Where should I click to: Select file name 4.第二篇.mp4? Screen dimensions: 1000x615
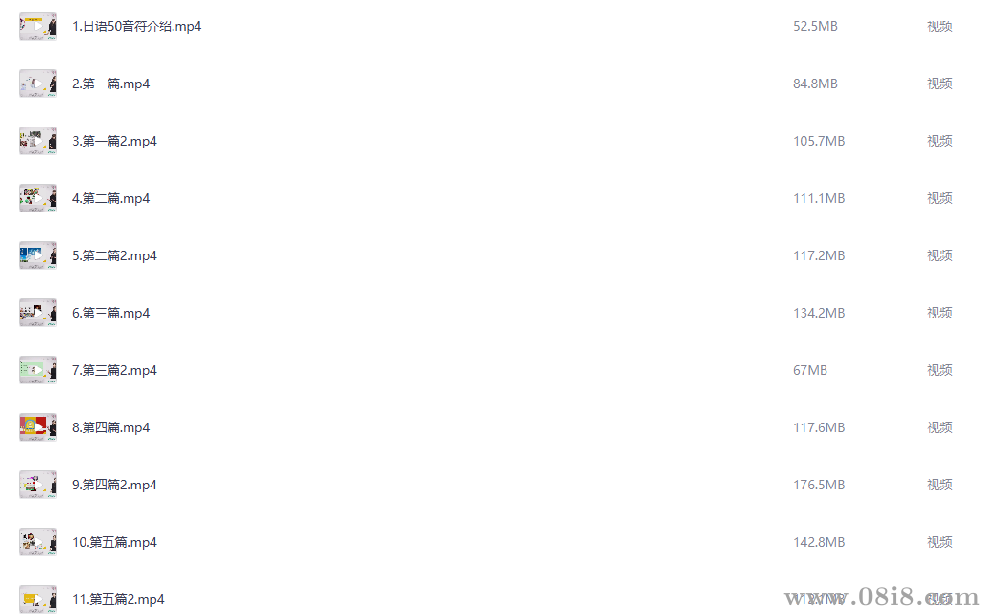pos(111,198)
